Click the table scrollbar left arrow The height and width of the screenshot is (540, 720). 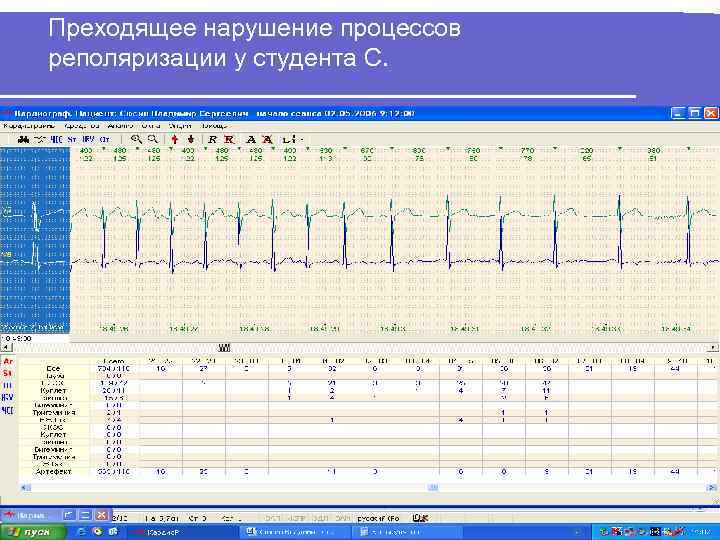pos(25,488)
